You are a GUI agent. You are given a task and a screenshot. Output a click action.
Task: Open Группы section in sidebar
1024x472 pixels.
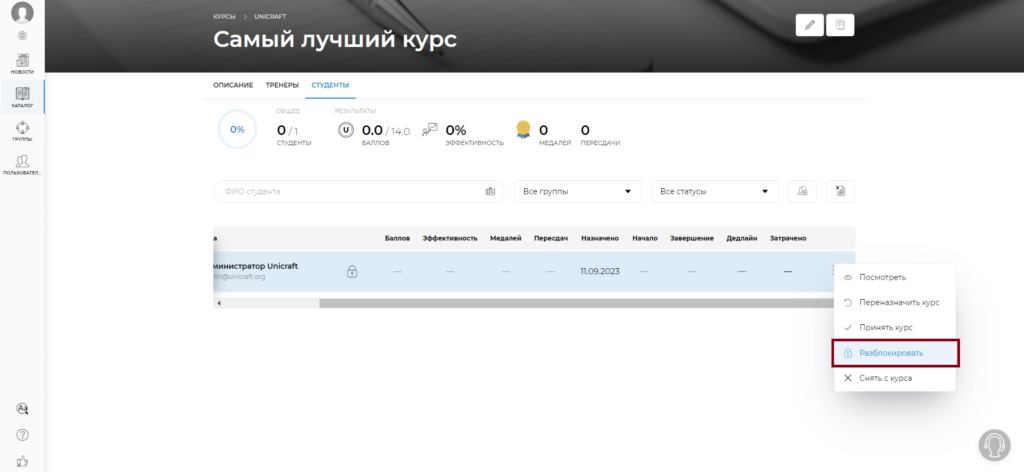point(22,131)
